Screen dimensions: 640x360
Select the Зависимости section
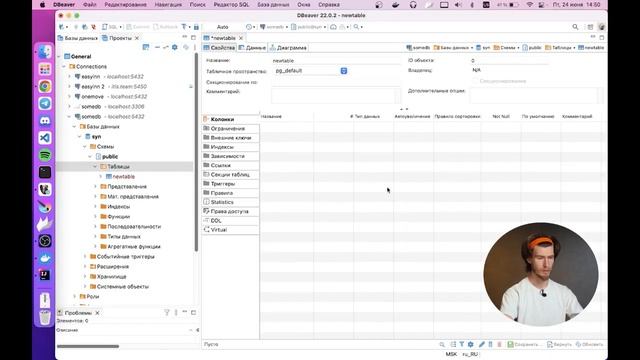[230, 156]
